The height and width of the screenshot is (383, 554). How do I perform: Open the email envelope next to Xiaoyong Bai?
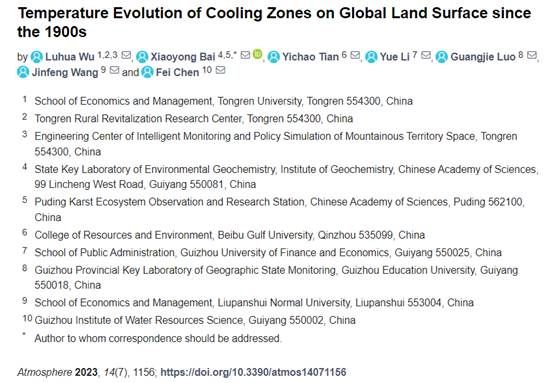[246, 55]
